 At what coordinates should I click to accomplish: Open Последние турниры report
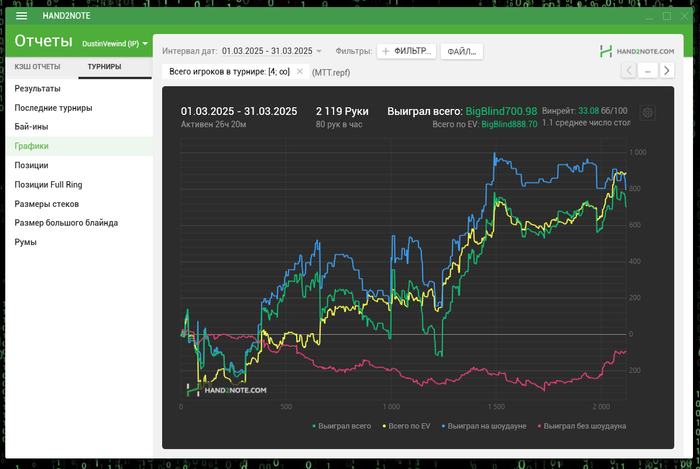[79, 108]
